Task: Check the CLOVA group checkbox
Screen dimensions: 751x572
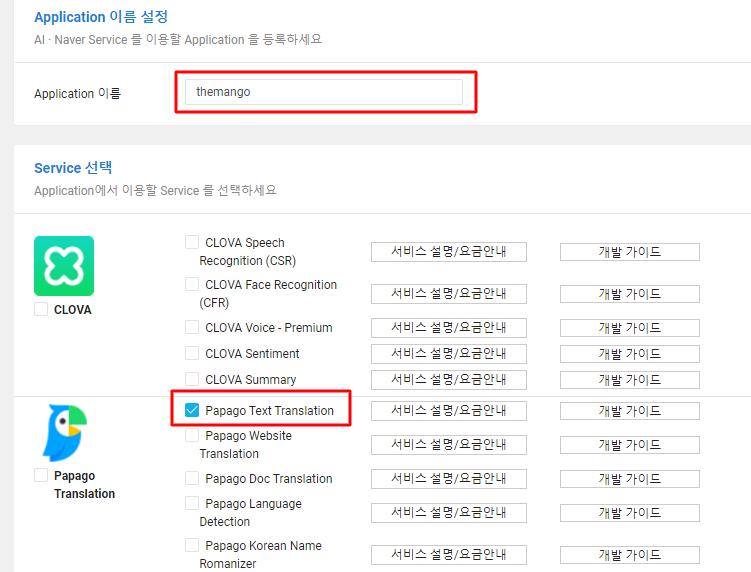Action: pyautogui.click(x=41, y=309)
